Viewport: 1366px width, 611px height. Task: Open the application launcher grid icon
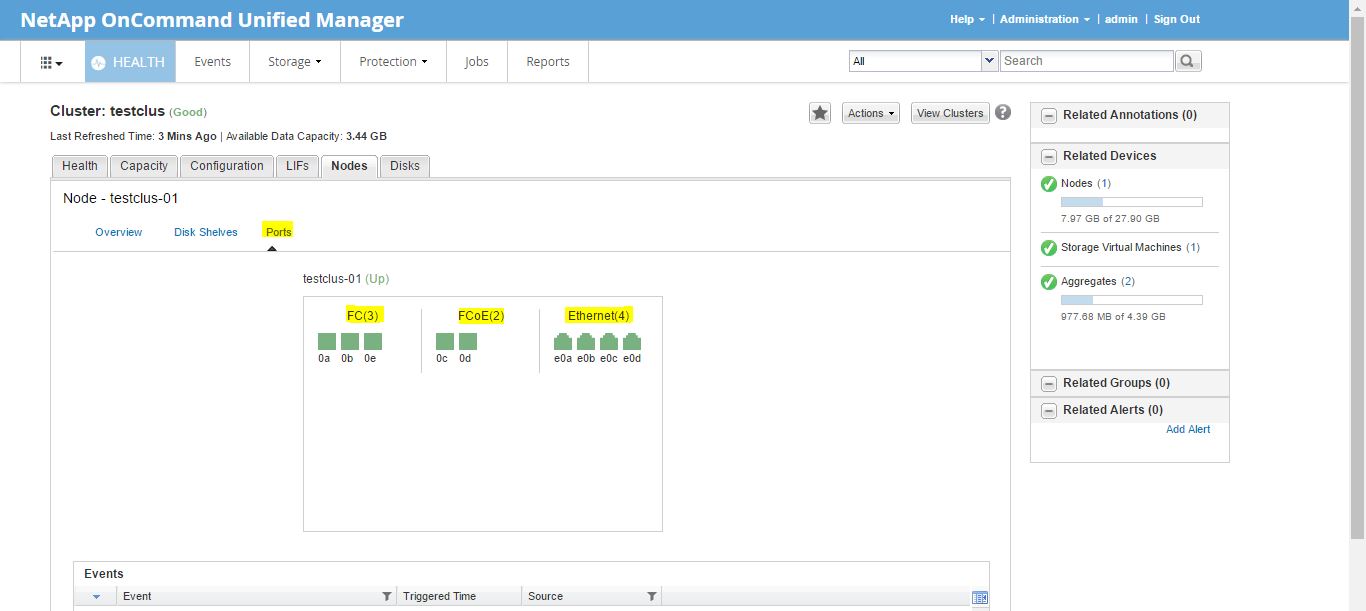[x=48, y=61]
